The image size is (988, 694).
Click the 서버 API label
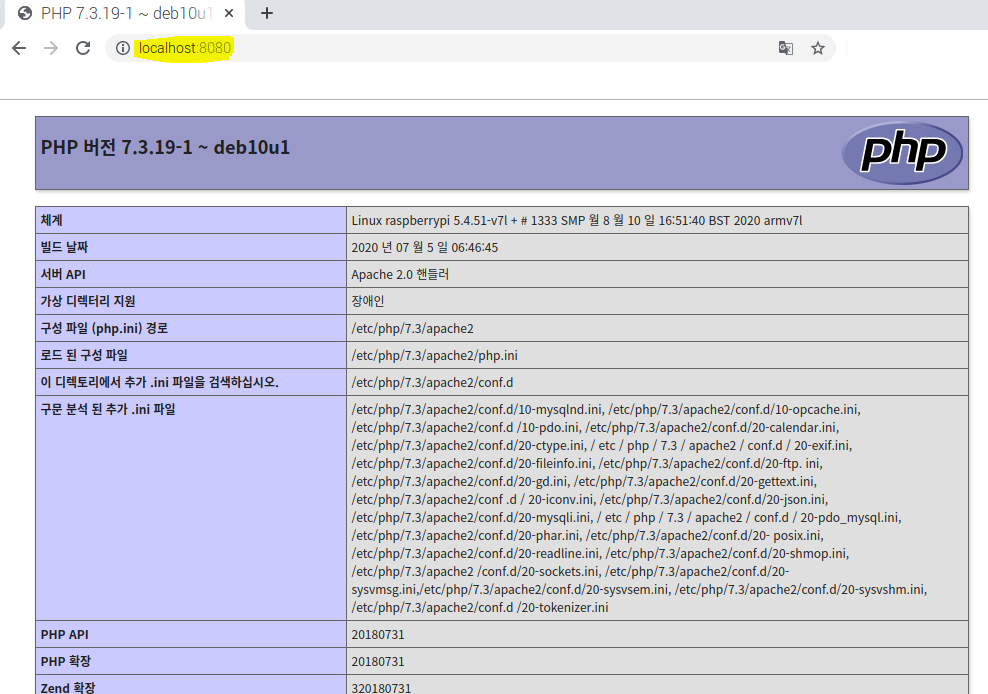point(63,274)
